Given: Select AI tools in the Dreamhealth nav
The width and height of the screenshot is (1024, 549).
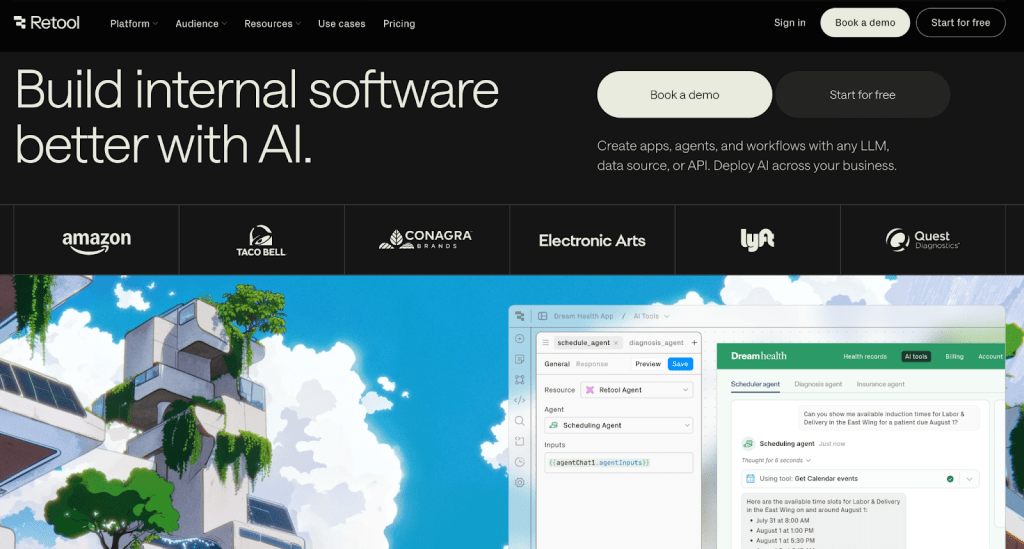Looking at the screenshot, I should click(x=916, y=356).
